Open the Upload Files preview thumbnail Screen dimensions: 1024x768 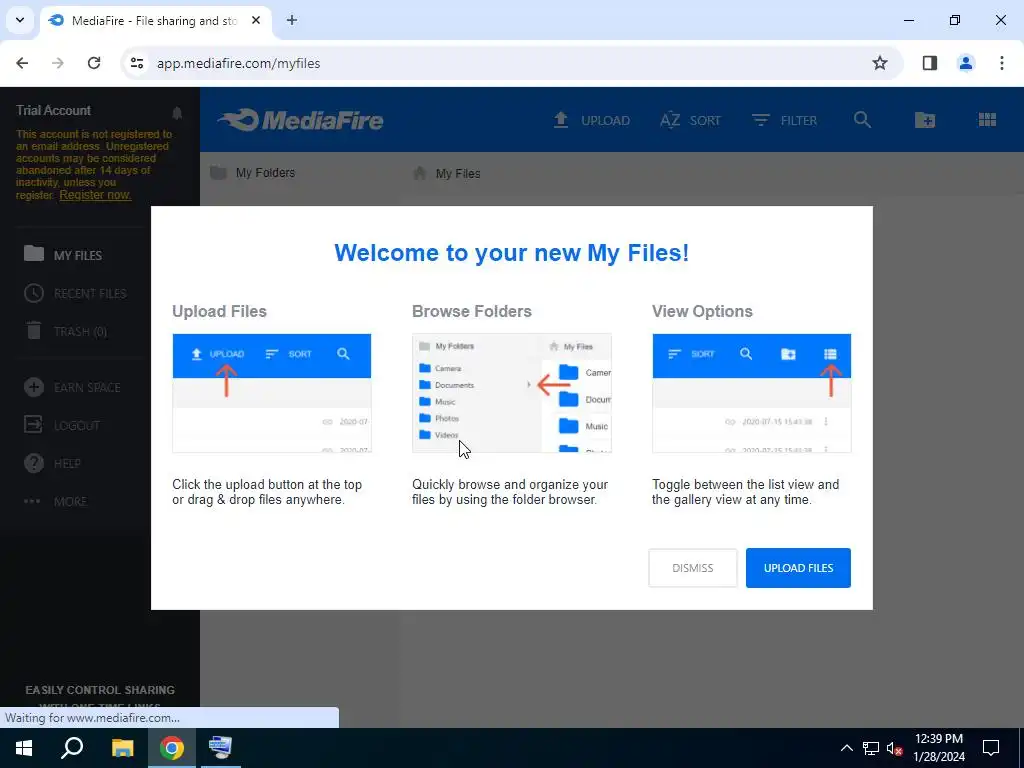click(x=272, y=393)
